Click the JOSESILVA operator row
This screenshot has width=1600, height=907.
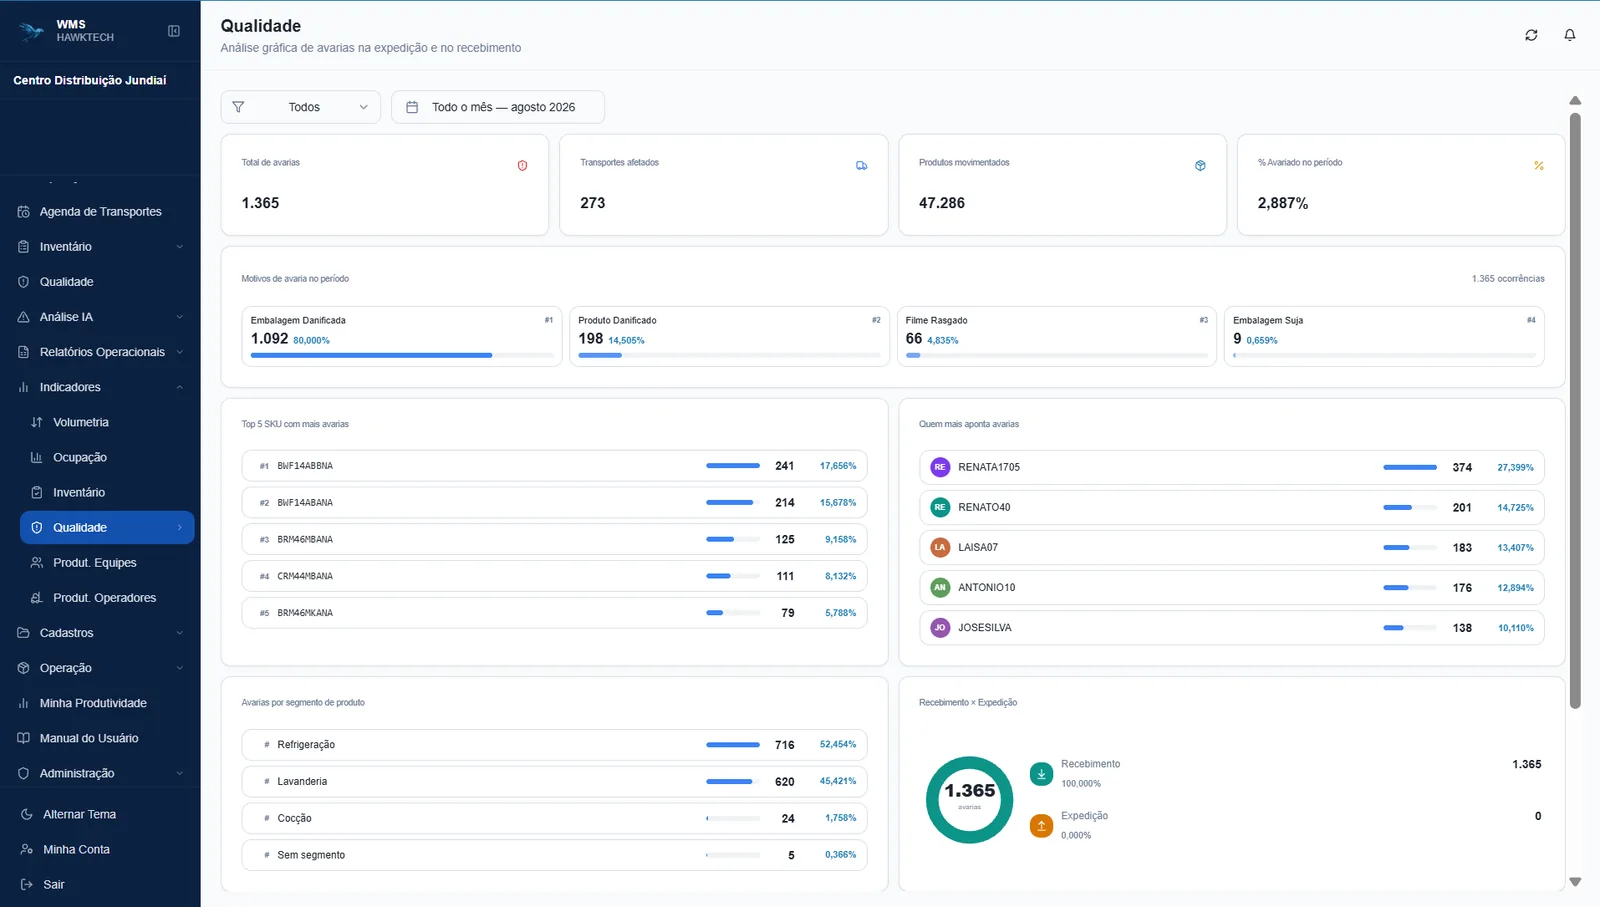[x=1232, y=627]
